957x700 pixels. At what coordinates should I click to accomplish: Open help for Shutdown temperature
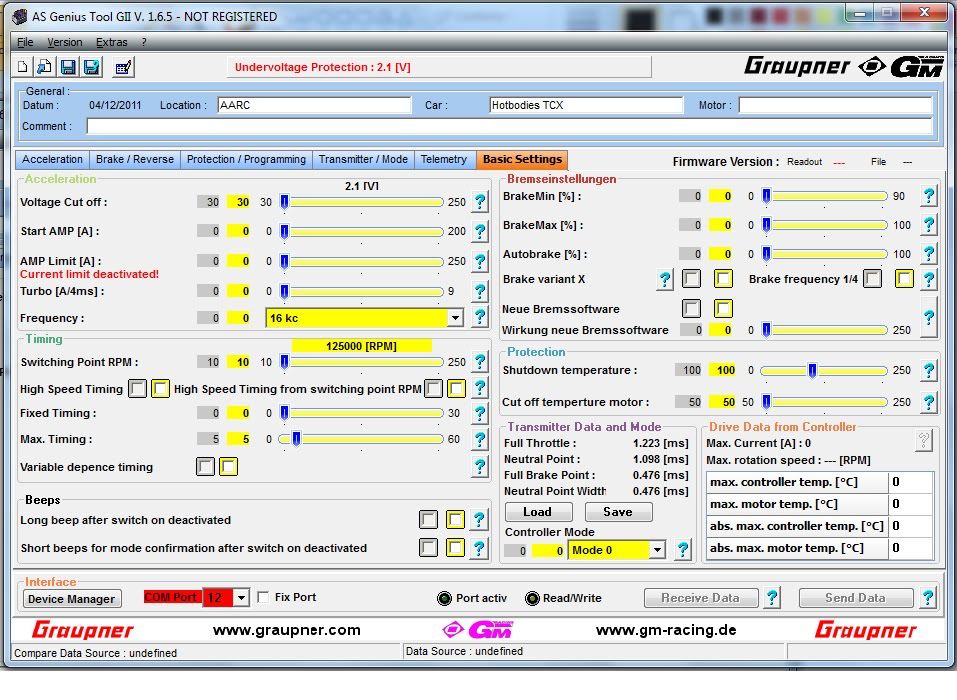(928, 370)
